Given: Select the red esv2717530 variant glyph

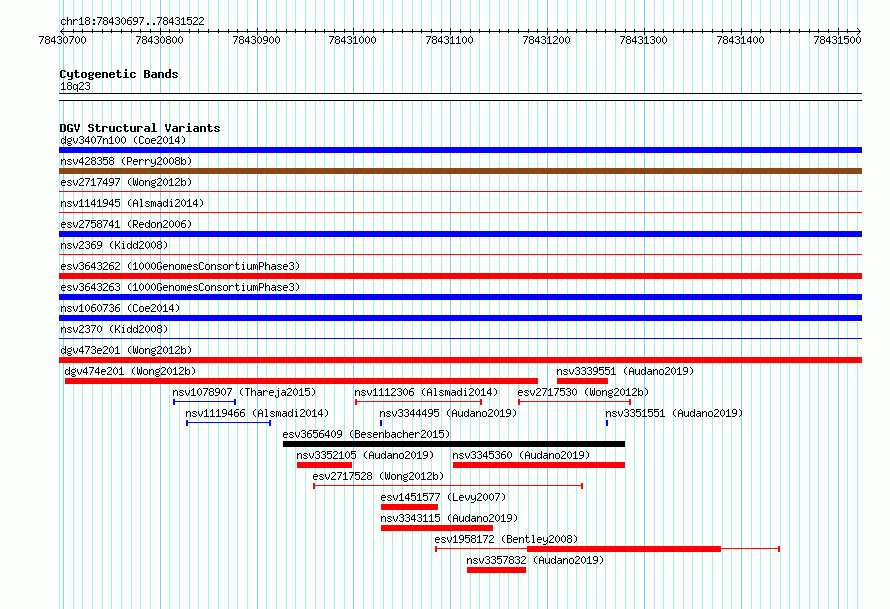Looking at the screenshot, I should 574,402.
